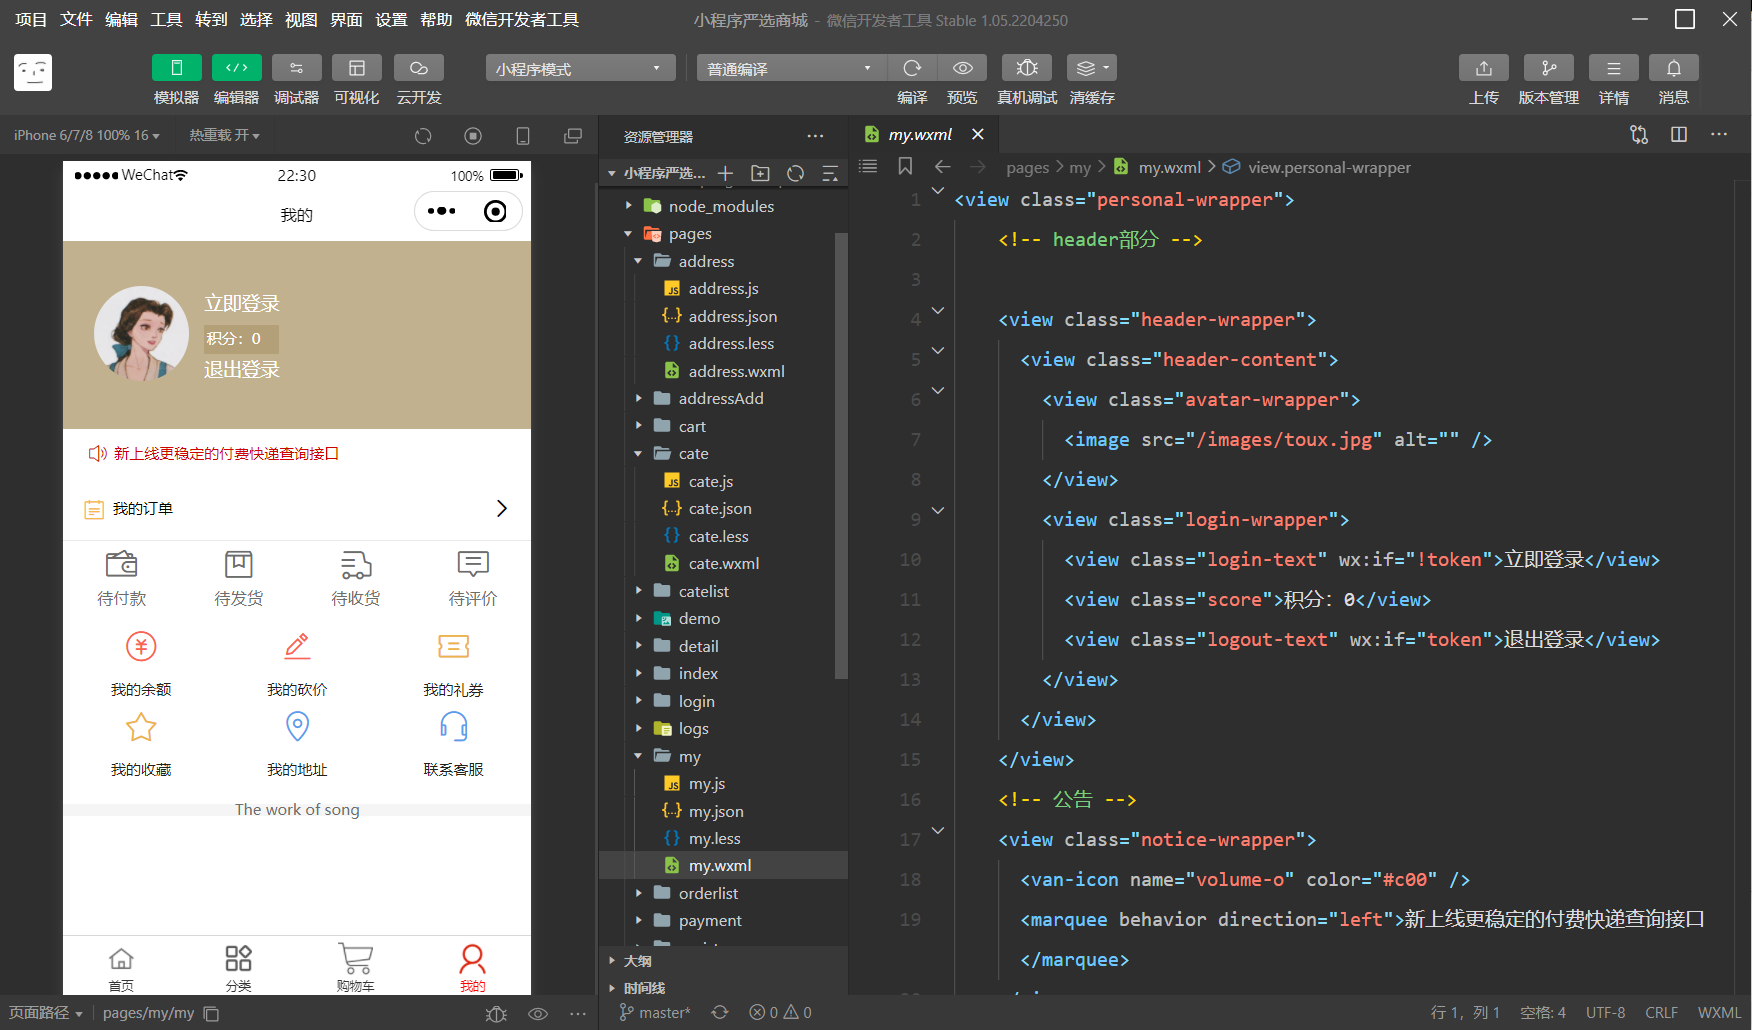The height and width of the screenshot is (1030, 1752).
Task: Refresh the explorer file tree
Action: 795,173
